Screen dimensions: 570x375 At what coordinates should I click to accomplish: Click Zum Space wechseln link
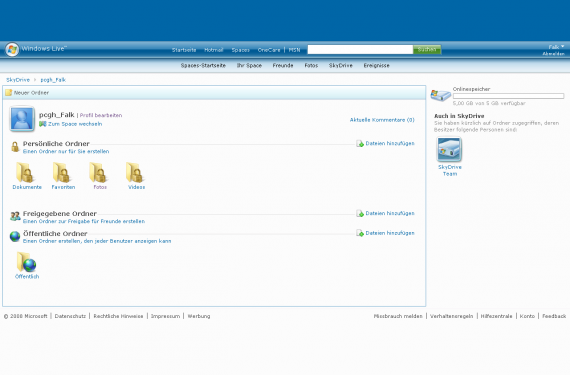tap(75, 124)
